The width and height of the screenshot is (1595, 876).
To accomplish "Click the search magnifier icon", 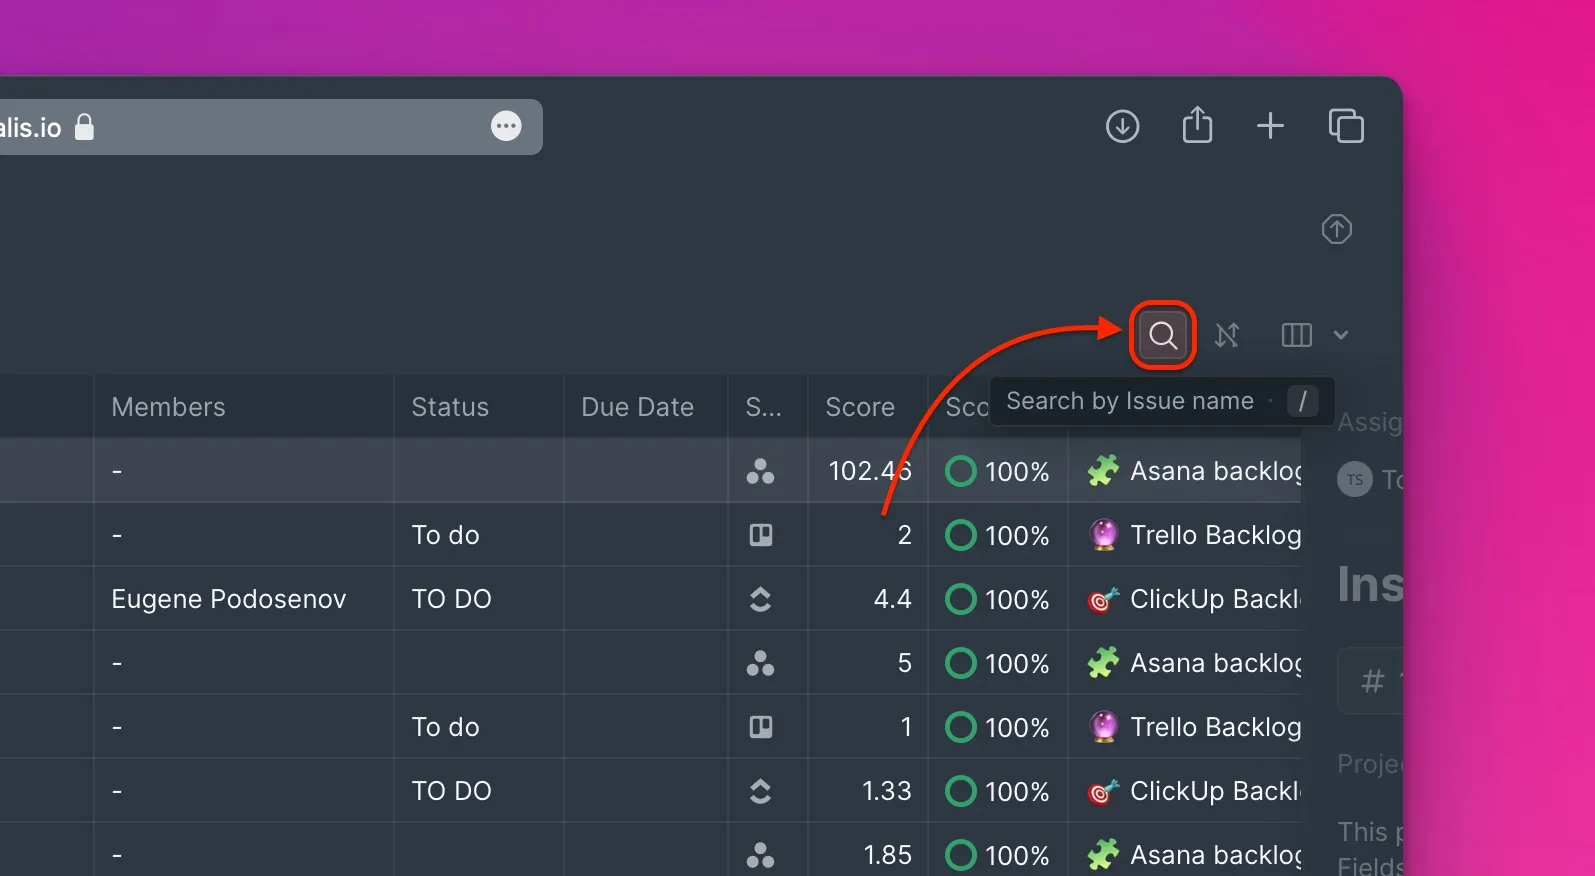I will (x=1162, y=335).
